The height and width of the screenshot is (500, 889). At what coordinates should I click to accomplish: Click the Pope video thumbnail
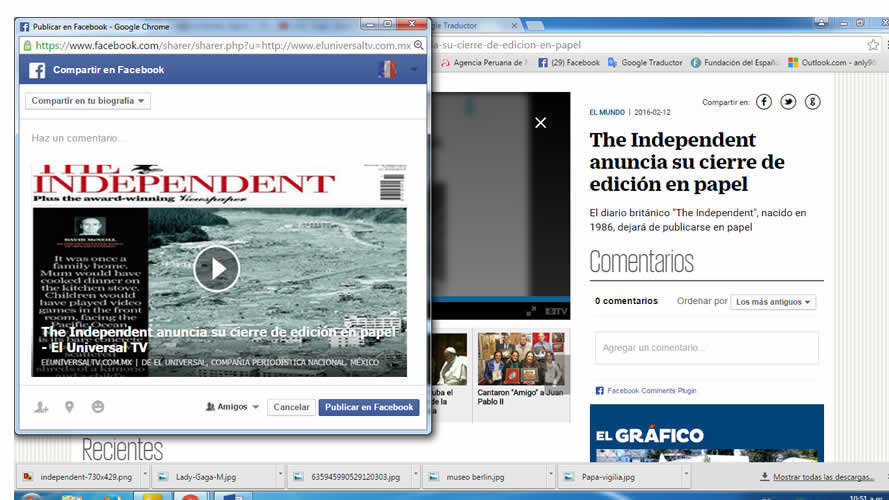pos(451,359)
